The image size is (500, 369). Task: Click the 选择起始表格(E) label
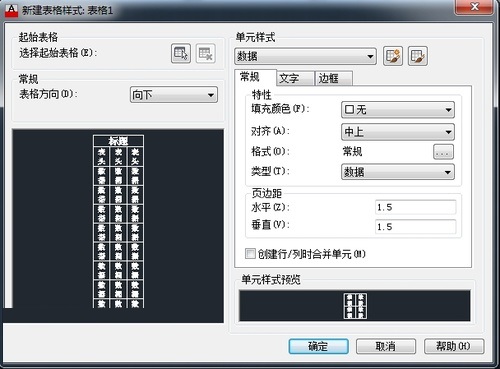pyautogui.click(x=58, y=53)
